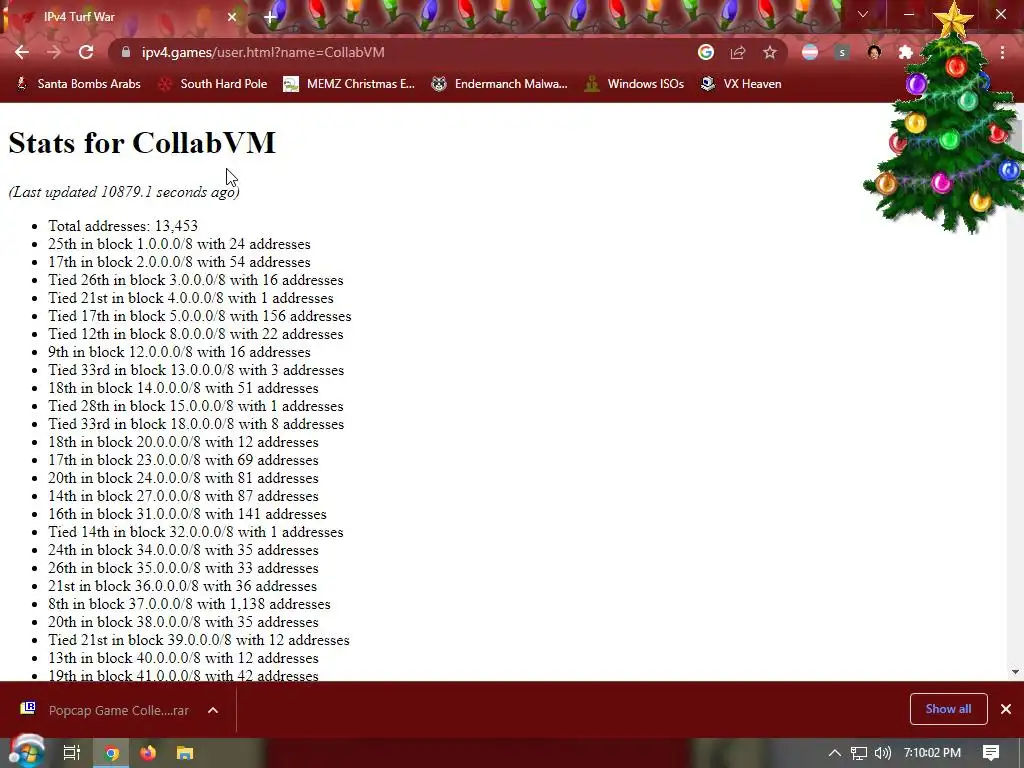Open volume control tray icon
Screen dimensions: 1024x768
click(x=882, y=753)
